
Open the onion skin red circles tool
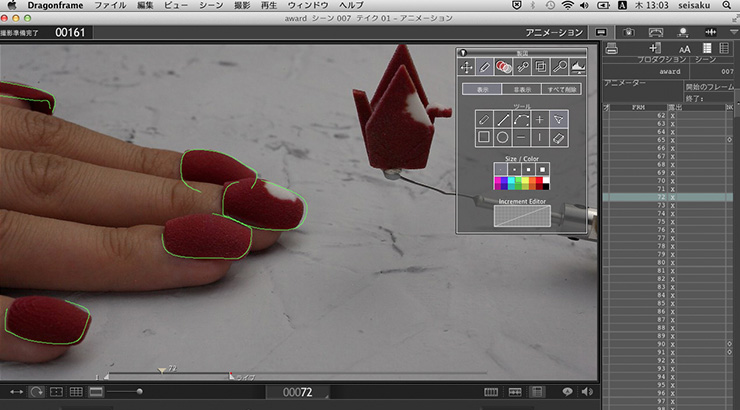(x=503, y=67)
